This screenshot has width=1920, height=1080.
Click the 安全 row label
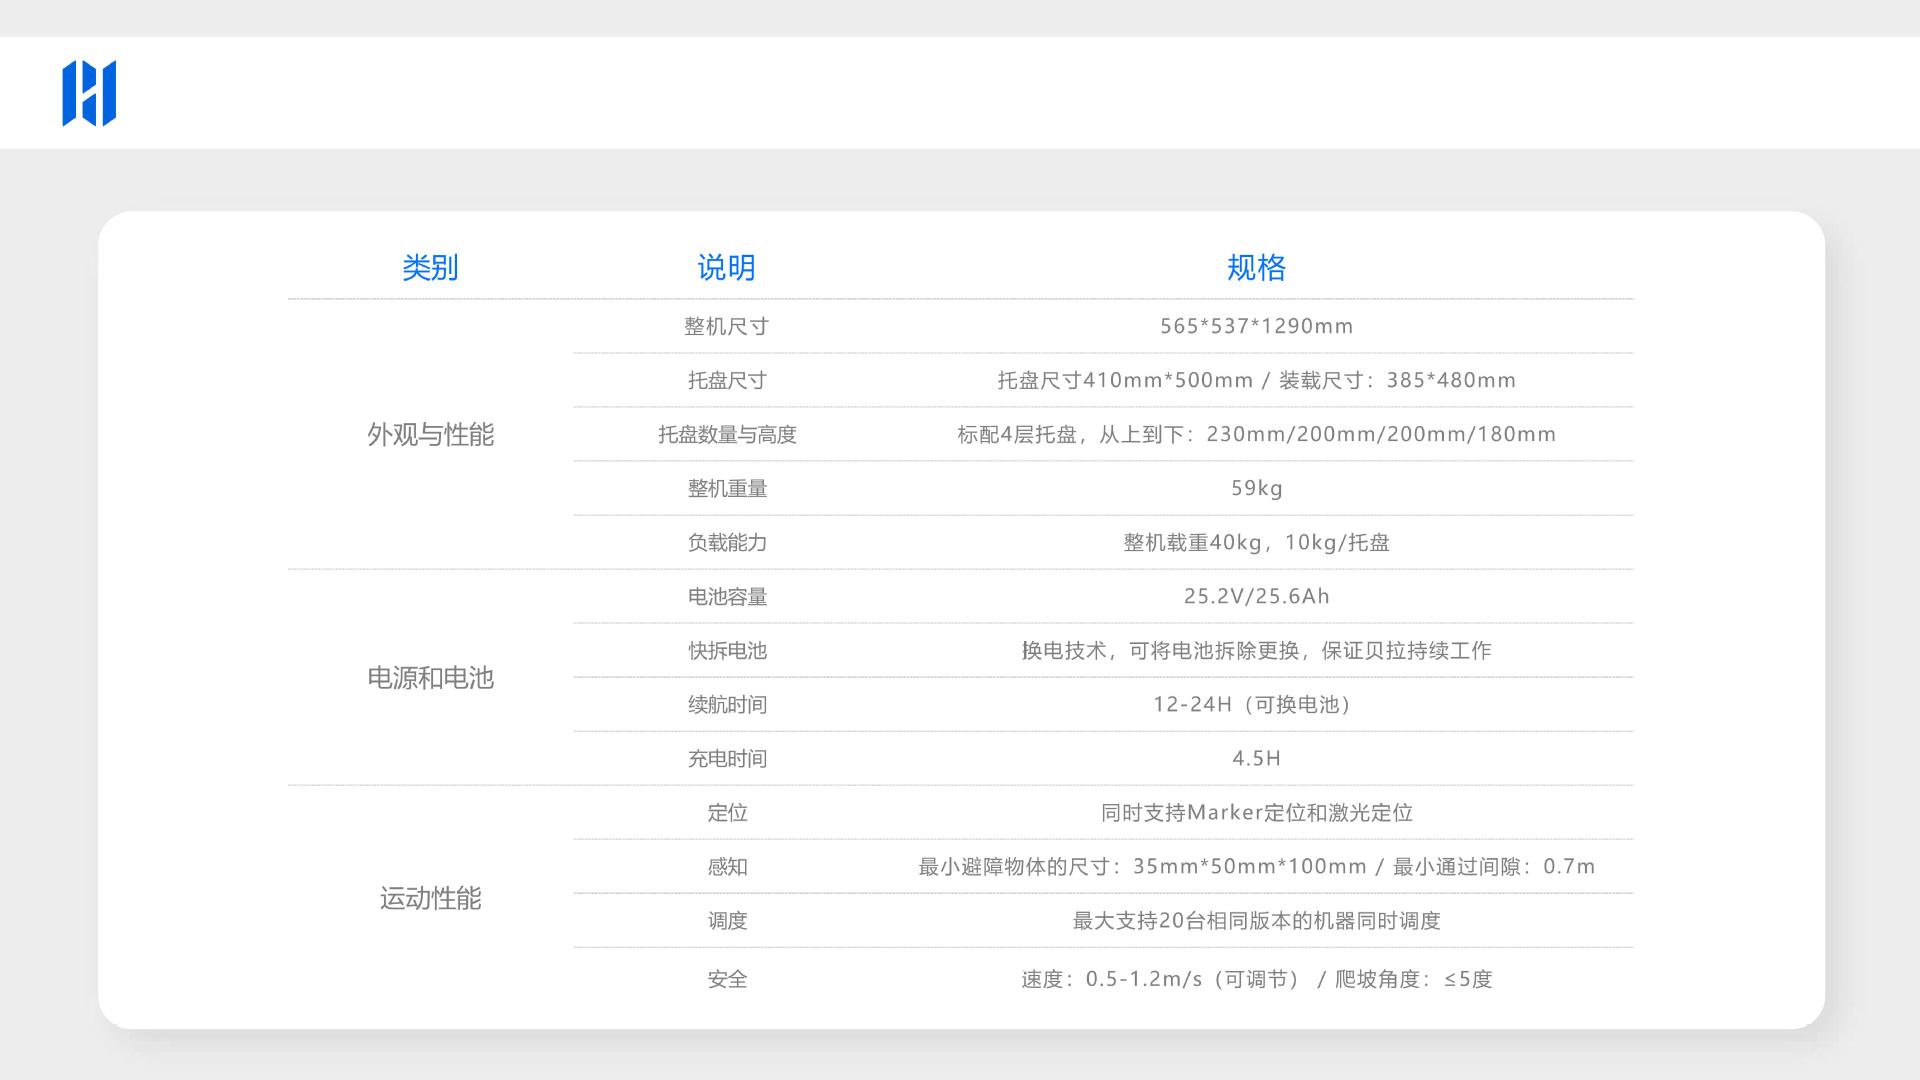point(727,980)
